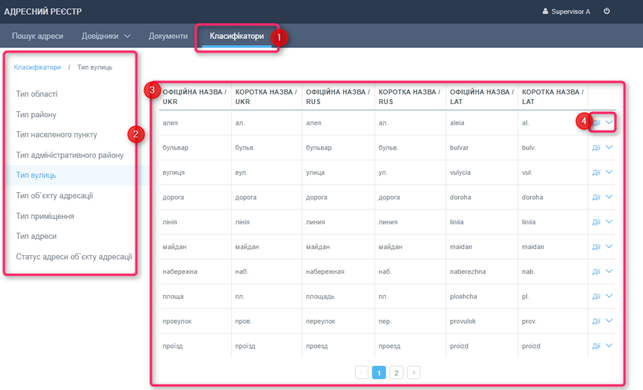Select Тип об'єкту адресації in sidebar
Screen dimensions: 643x390
coord(55,196)
